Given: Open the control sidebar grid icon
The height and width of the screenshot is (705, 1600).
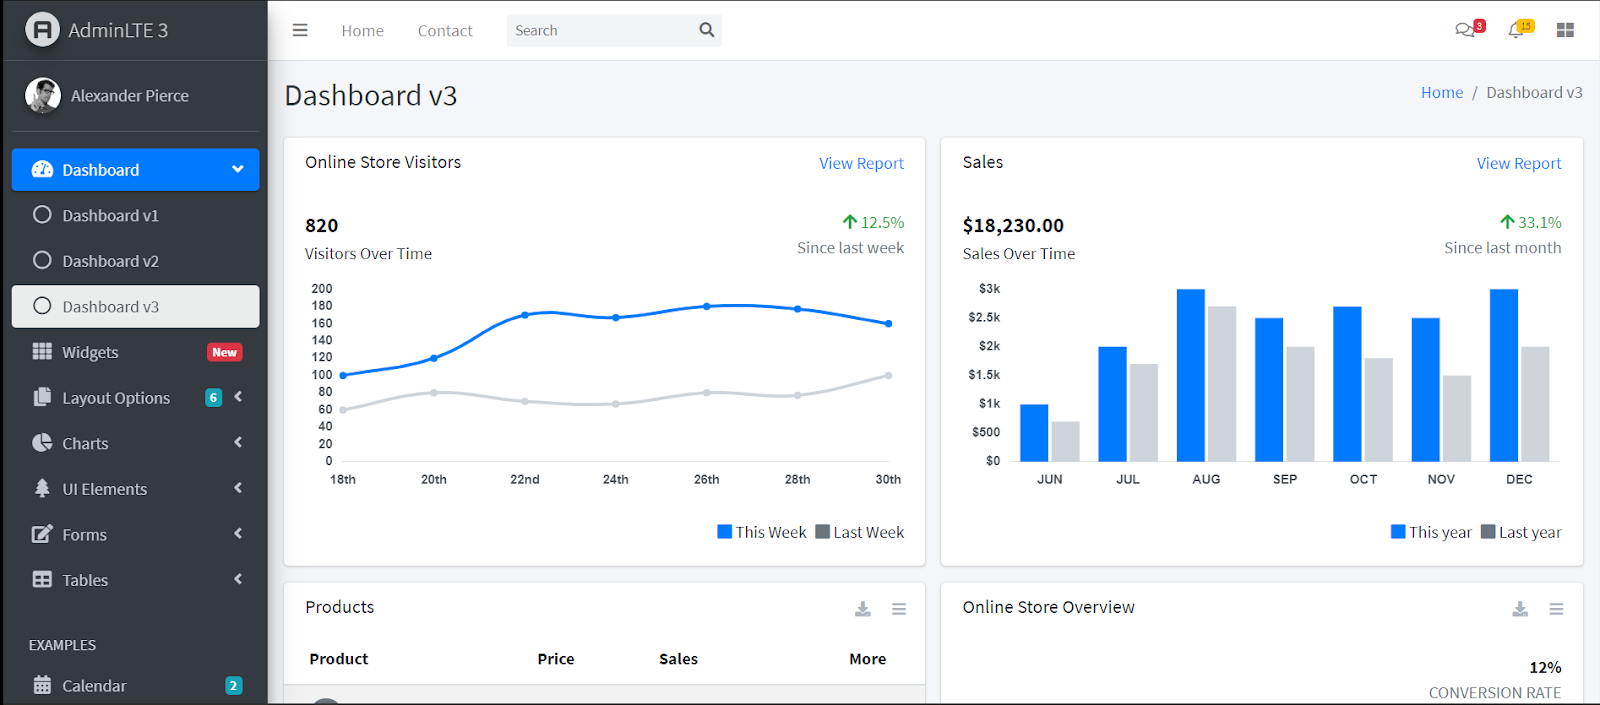Looking at the screenshot, I should [1565, 30].
